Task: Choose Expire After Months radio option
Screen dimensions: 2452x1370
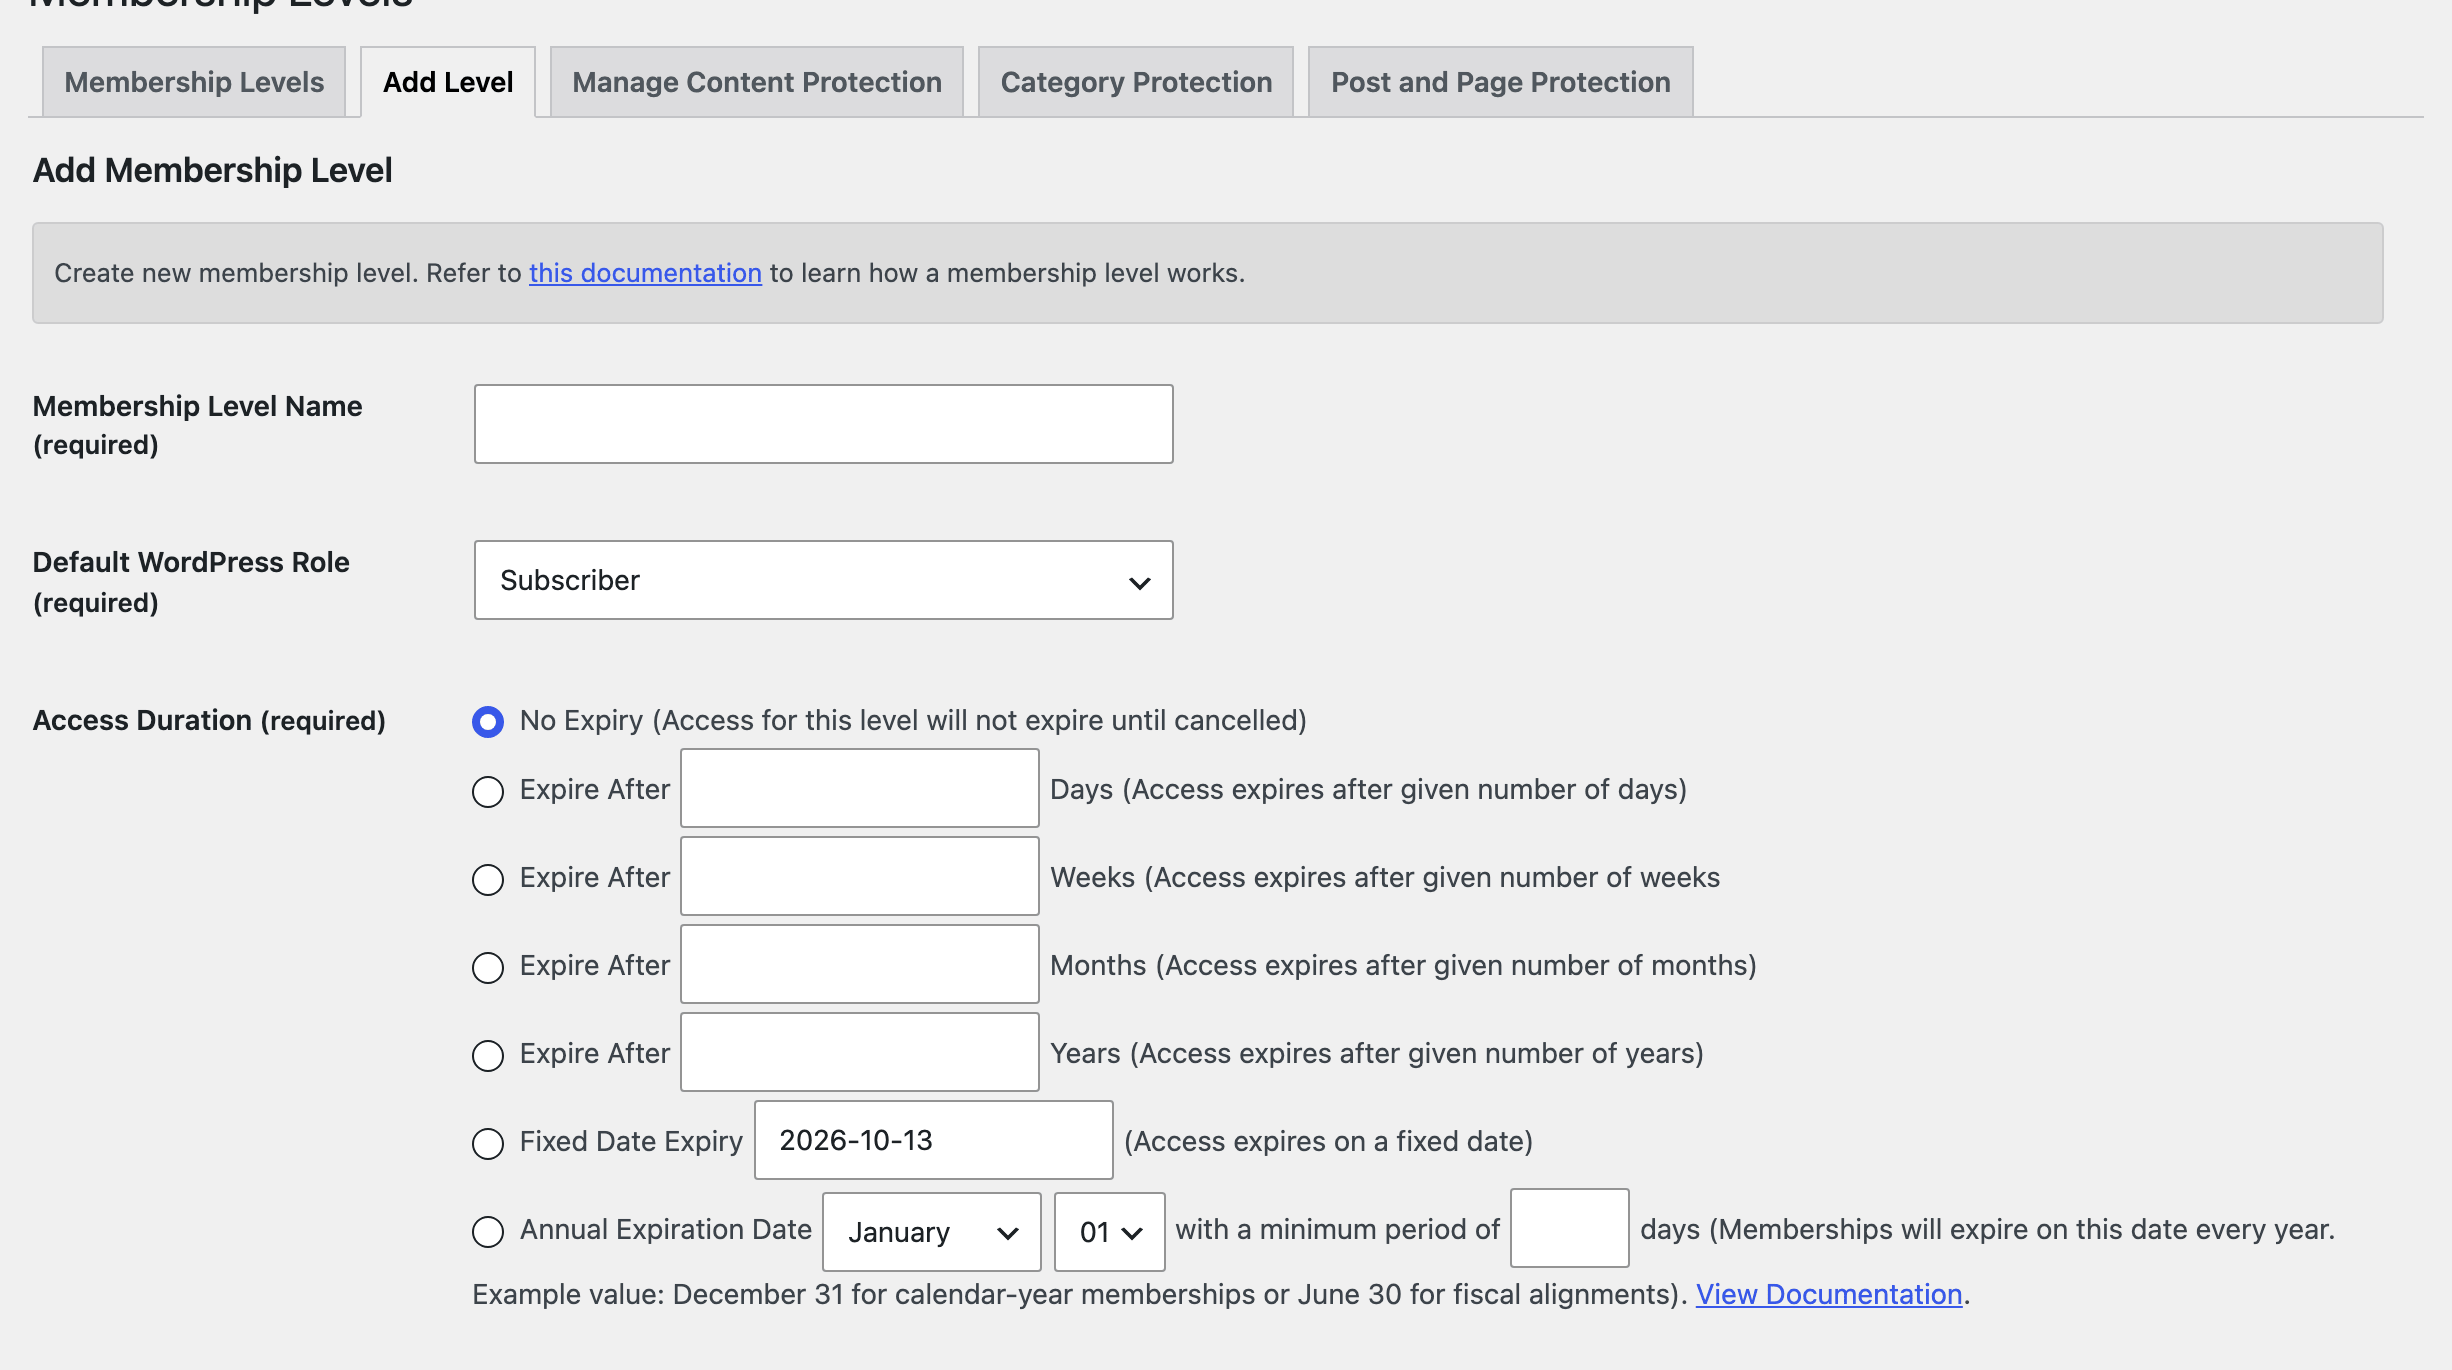Action: point(488,967)
